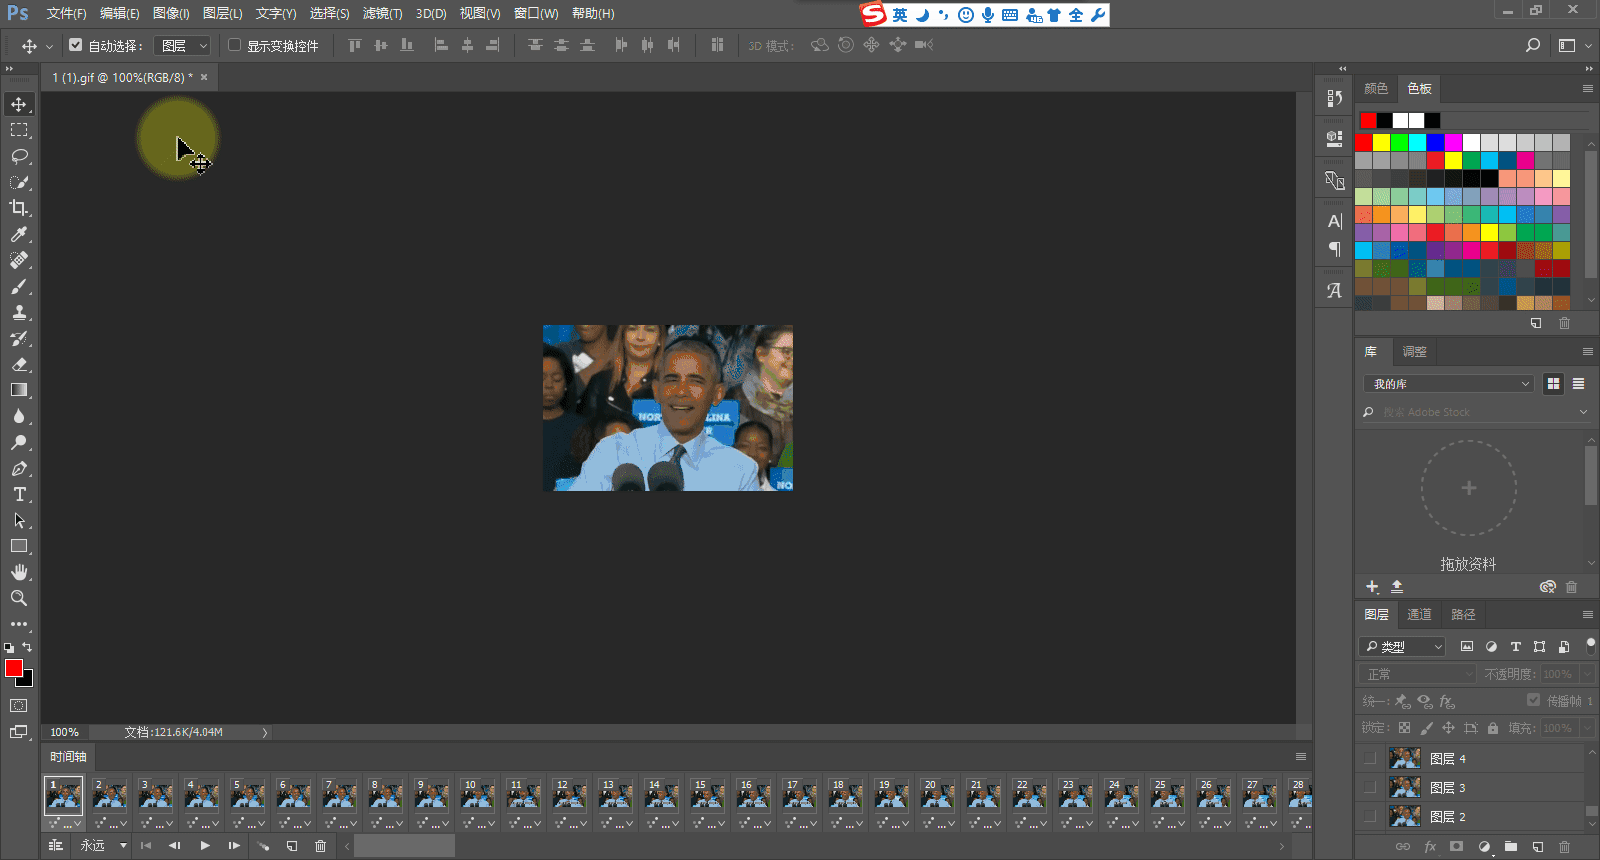Viewport: 1600px width, 860px height.
Task: Switch to the 通道 tab
Action: [1419, 614]
